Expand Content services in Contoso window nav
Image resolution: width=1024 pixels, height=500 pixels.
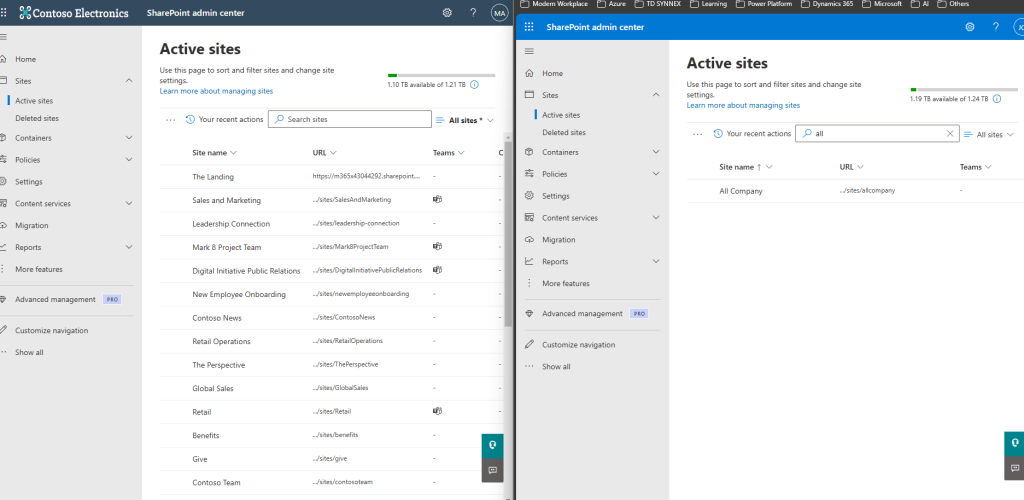click(x=129, y=203)
